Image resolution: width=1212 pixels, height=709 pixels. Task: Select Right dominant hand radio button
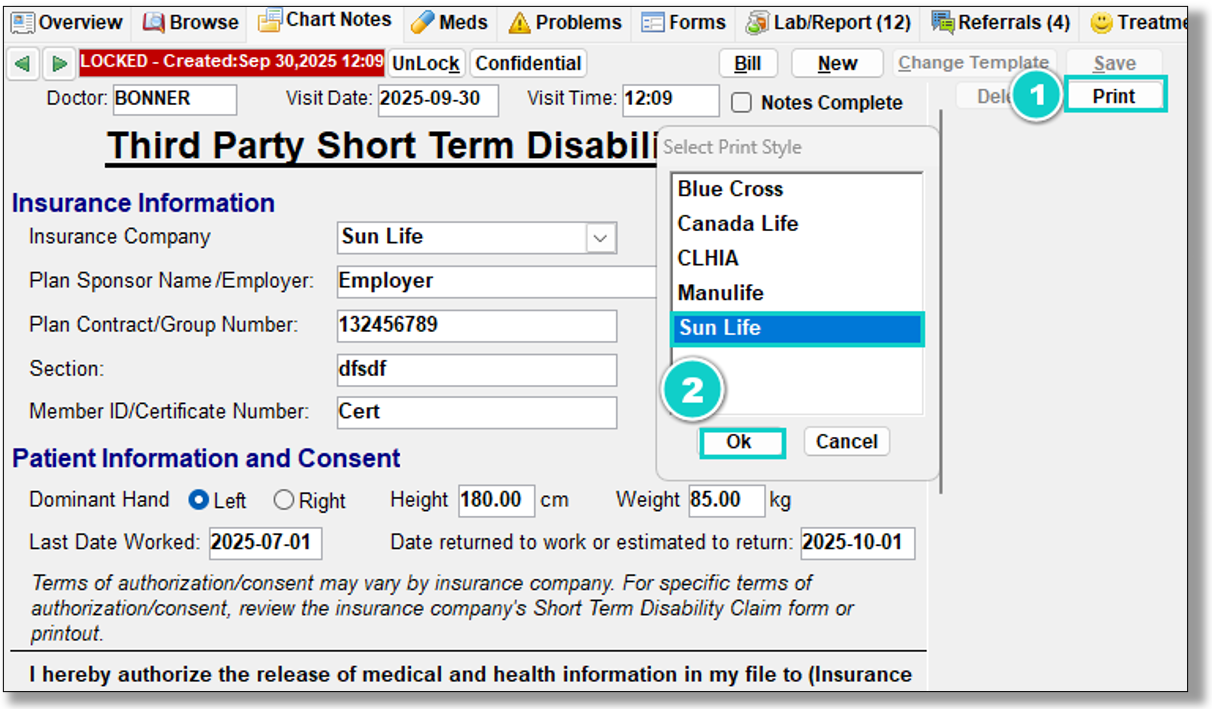284,500
